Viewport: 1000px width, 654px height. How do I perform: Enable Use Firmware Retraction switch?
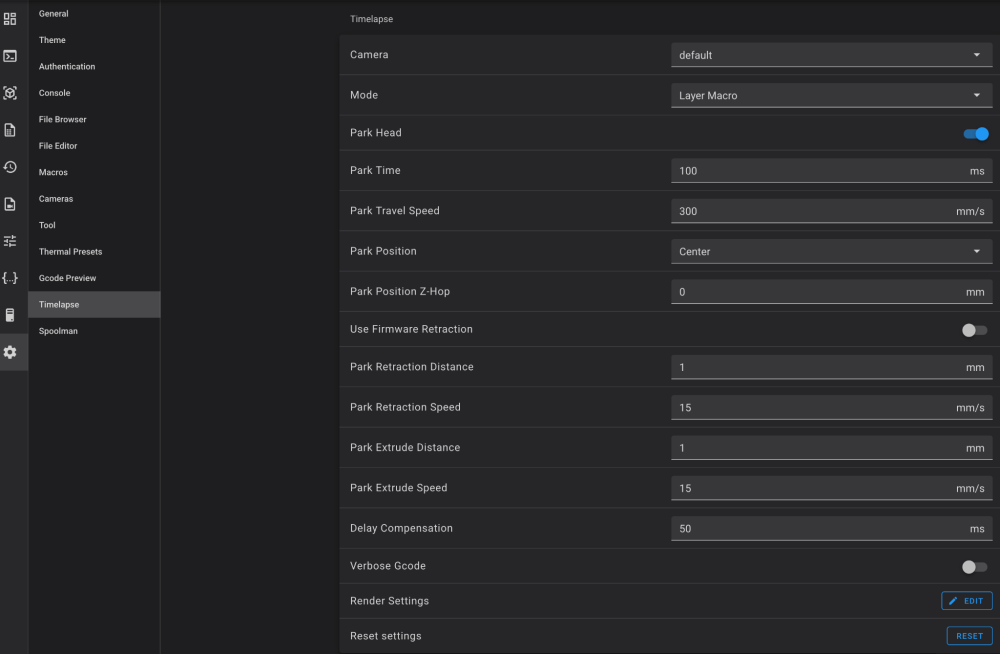[x=974, y=330]
